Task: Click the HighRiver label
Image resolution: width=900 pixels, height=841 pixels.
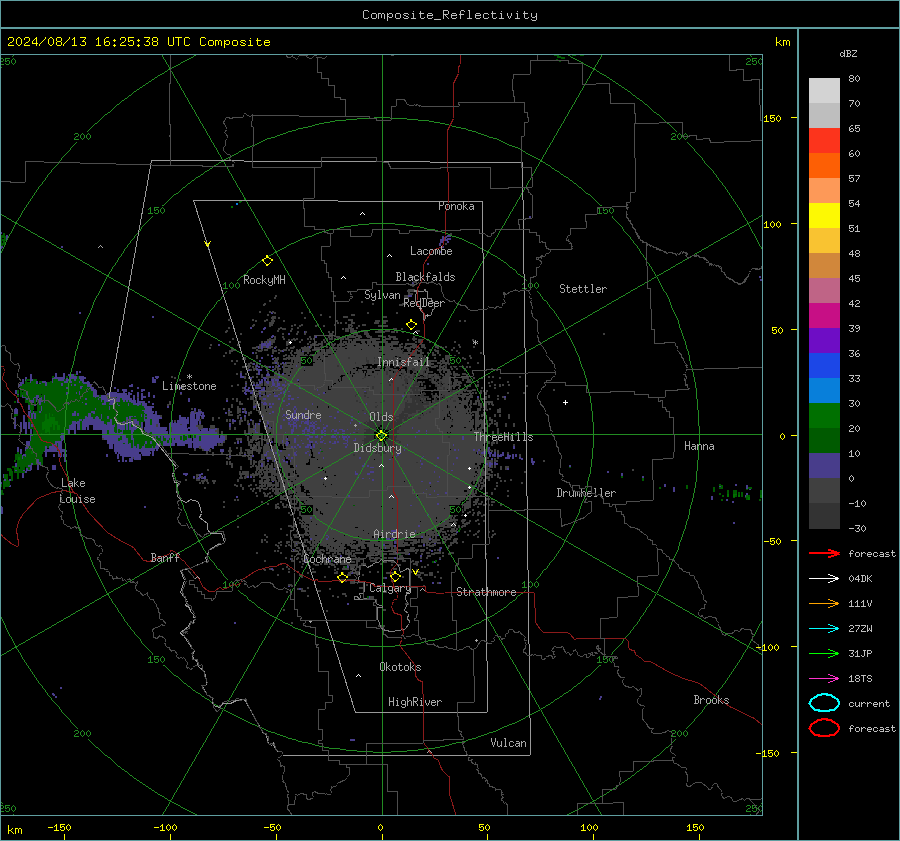Action: coord(415,702)
